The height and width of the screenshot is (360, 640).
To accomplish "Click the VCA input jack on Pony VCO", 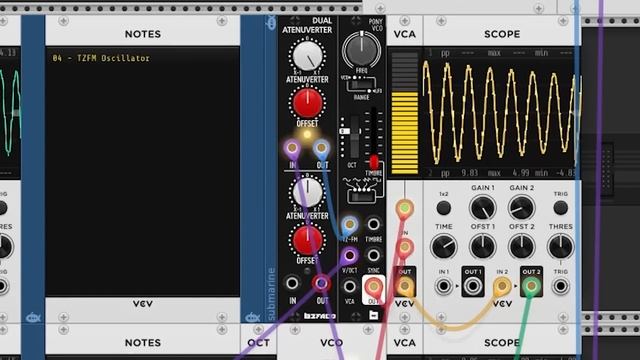I will click(349, 286).
